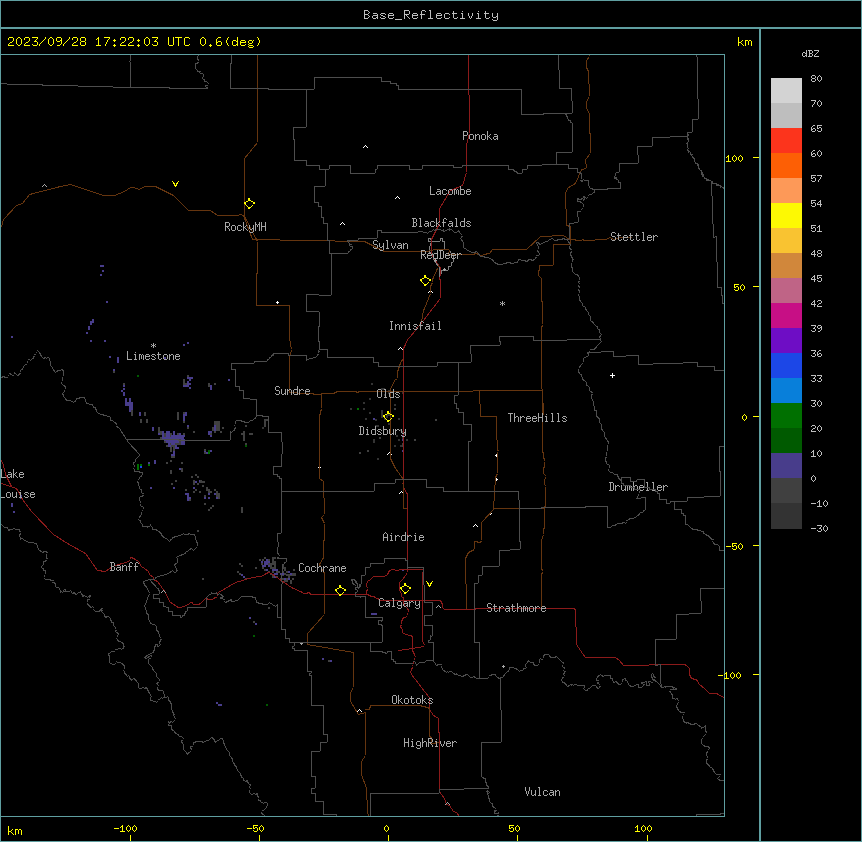Click the Calgary city label

coord(399,603)
